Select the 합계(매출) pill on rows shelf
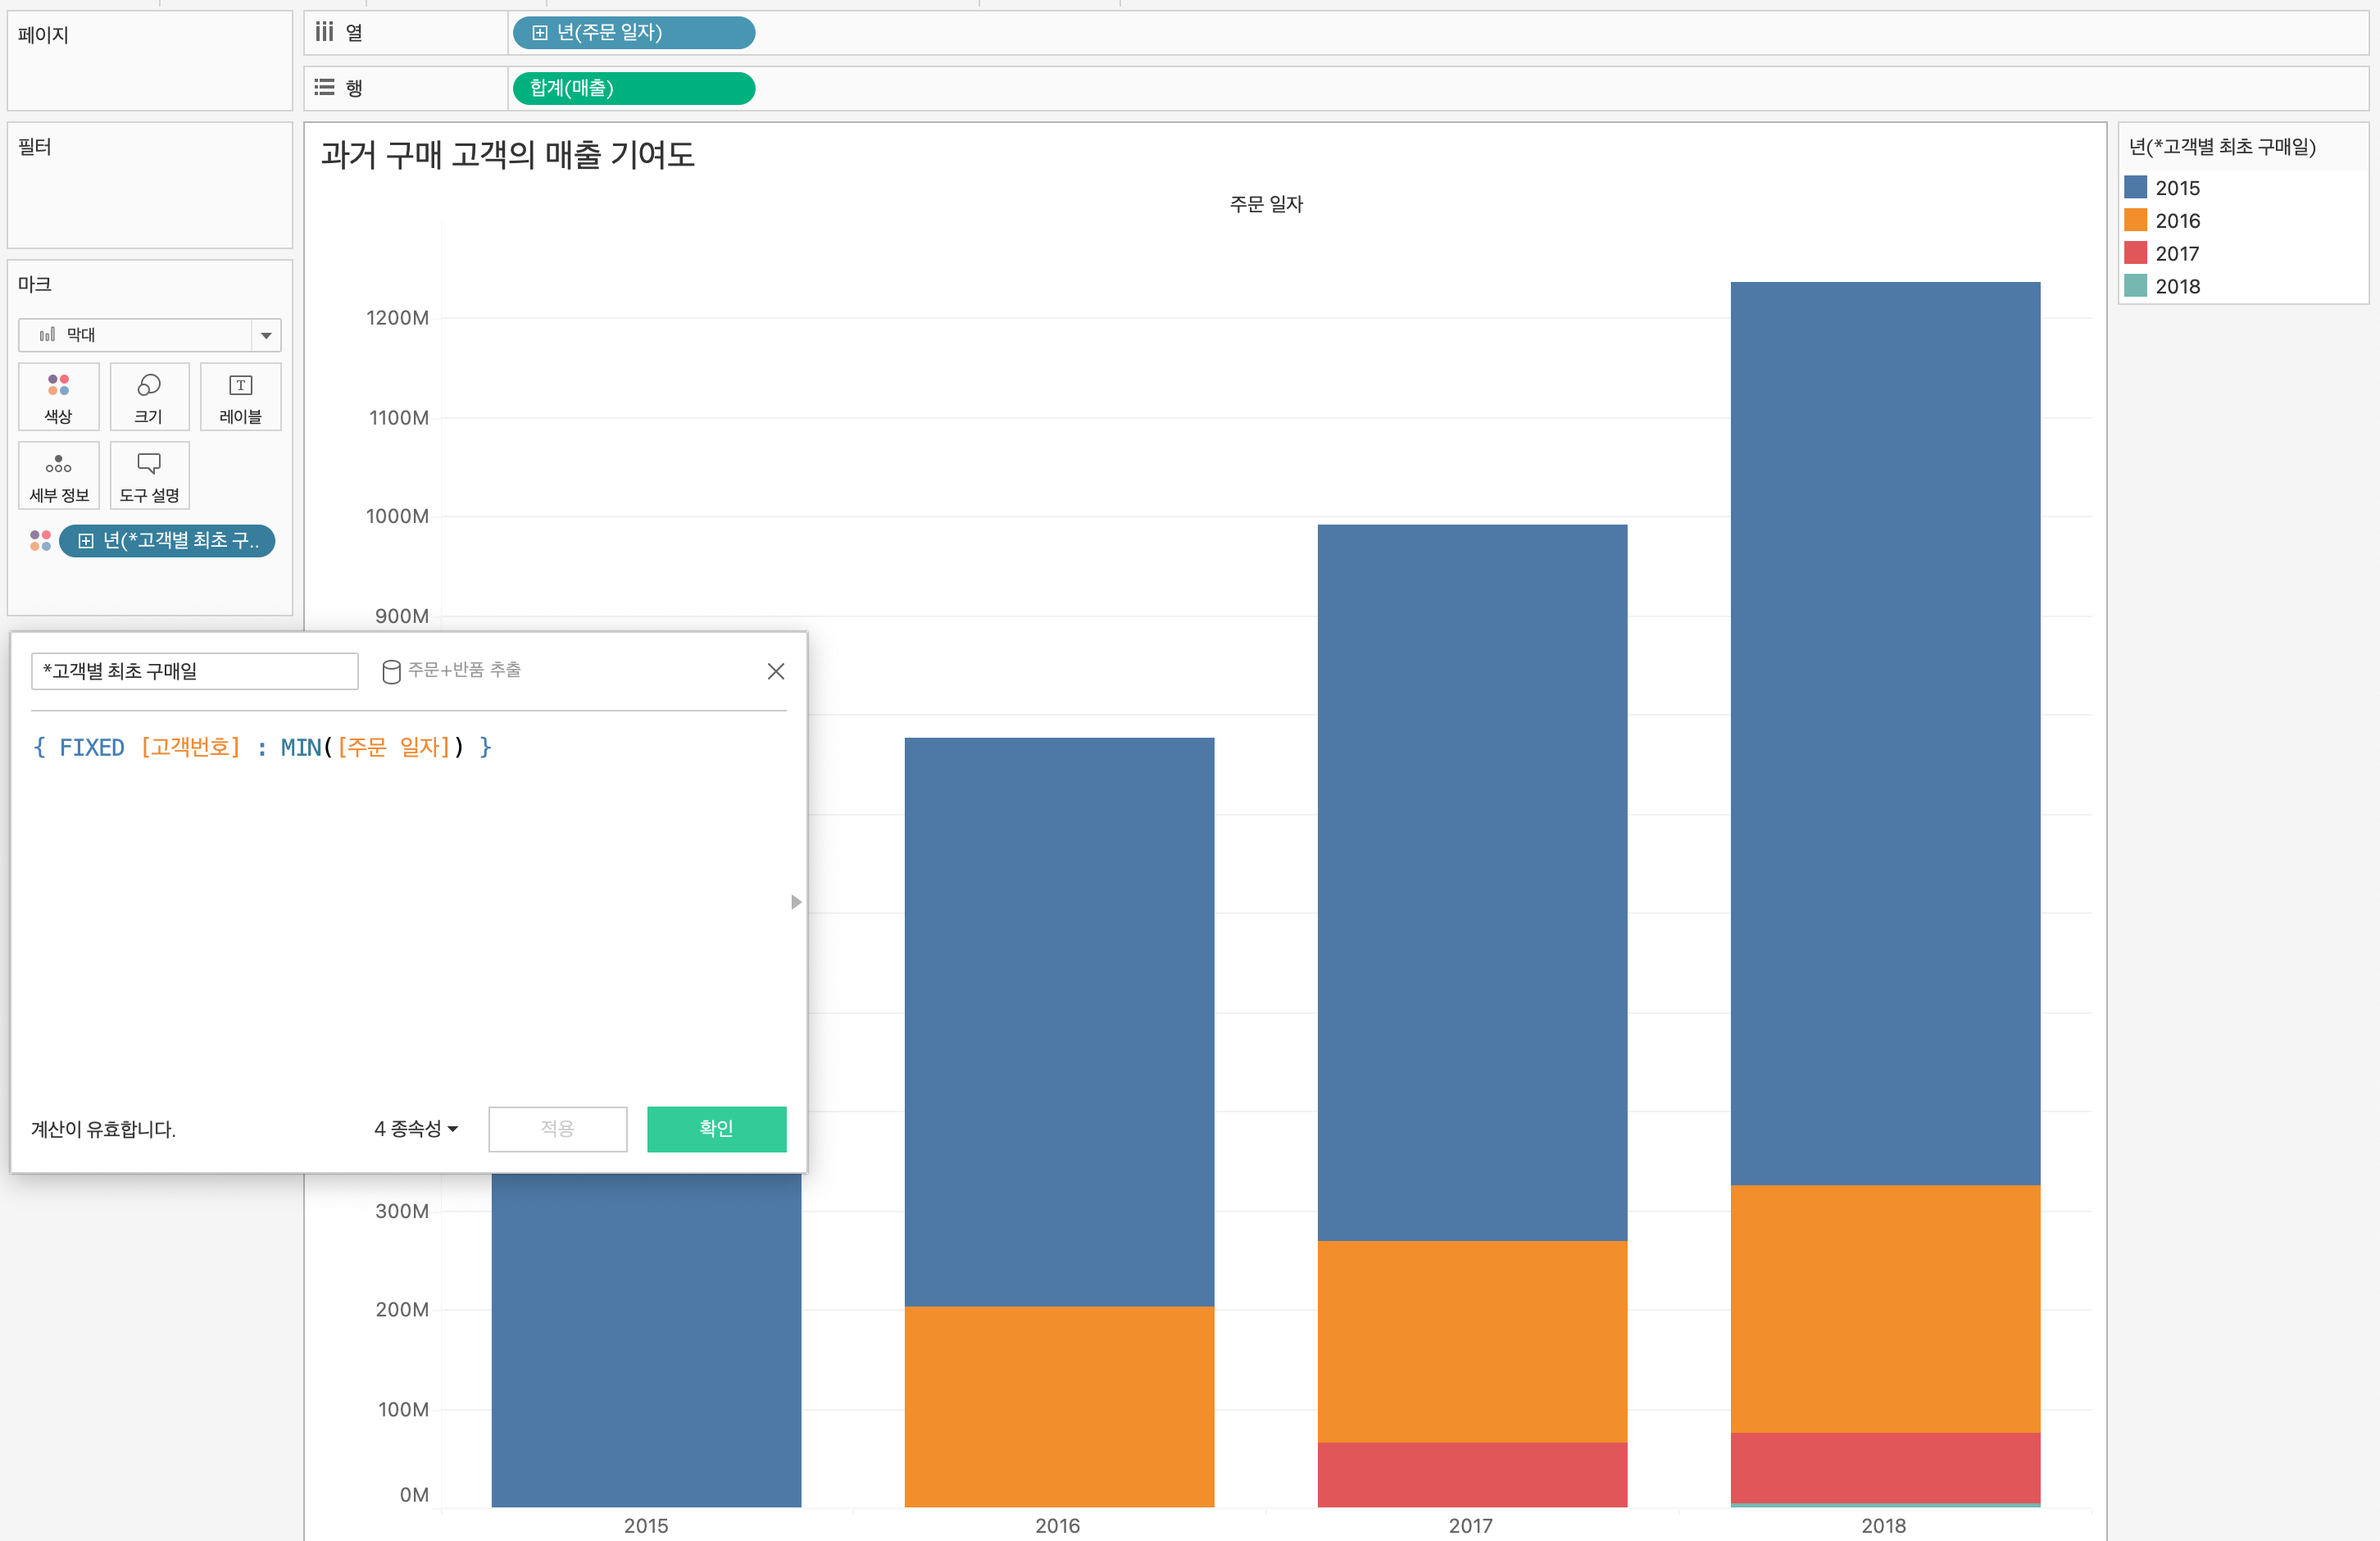This screenshot has height=1541, width=2380. (632, 88)
